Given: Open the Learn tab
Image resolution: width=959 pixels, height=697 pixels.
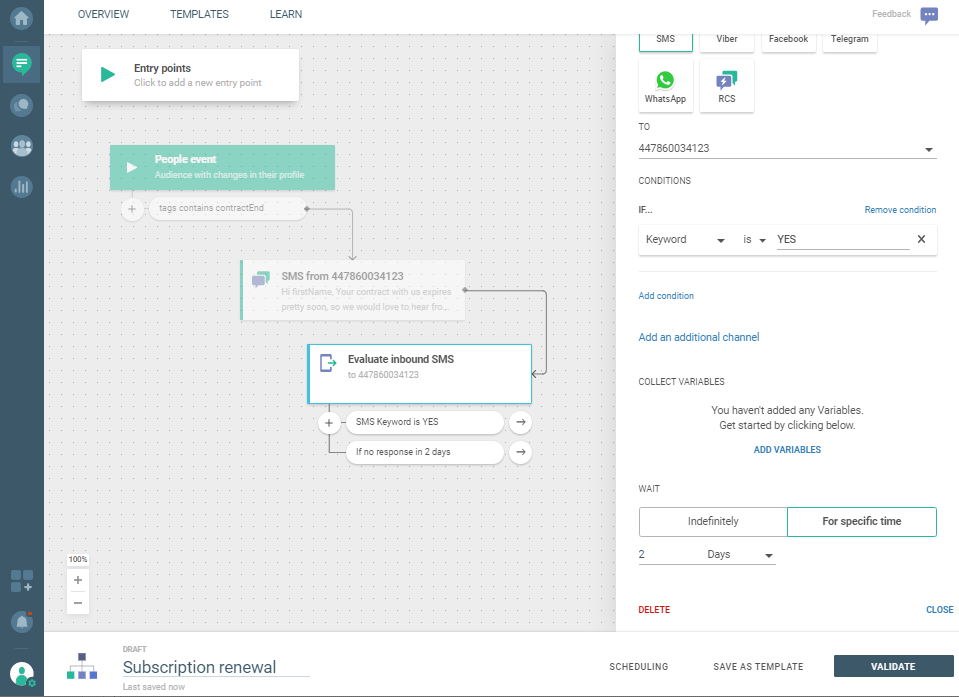Looking at the screenshot, I should point(286,15).
